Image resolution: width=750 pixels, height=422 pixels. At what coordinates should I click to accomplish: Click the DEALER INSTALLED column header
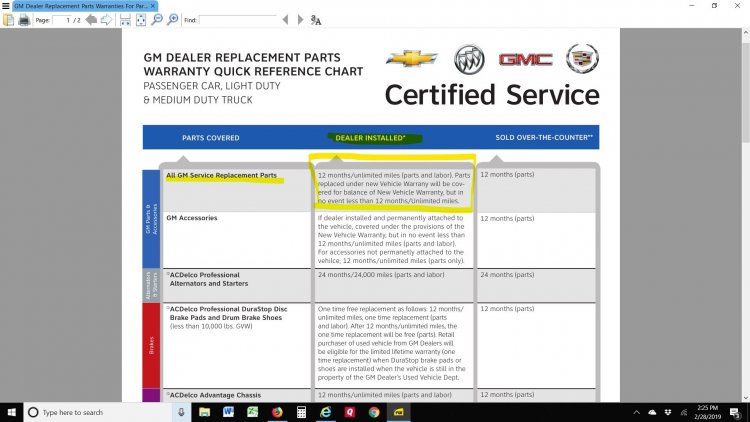pos(370,138)
